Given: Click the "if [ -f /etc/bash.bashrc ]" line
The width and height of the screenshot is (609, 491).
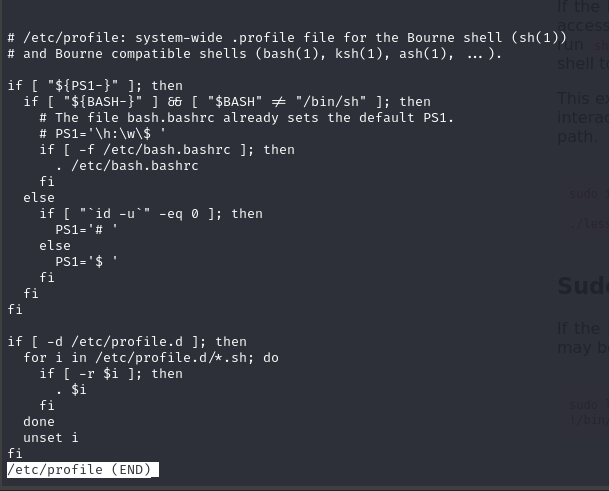Looking at the screenshot, I should [167, 149].
